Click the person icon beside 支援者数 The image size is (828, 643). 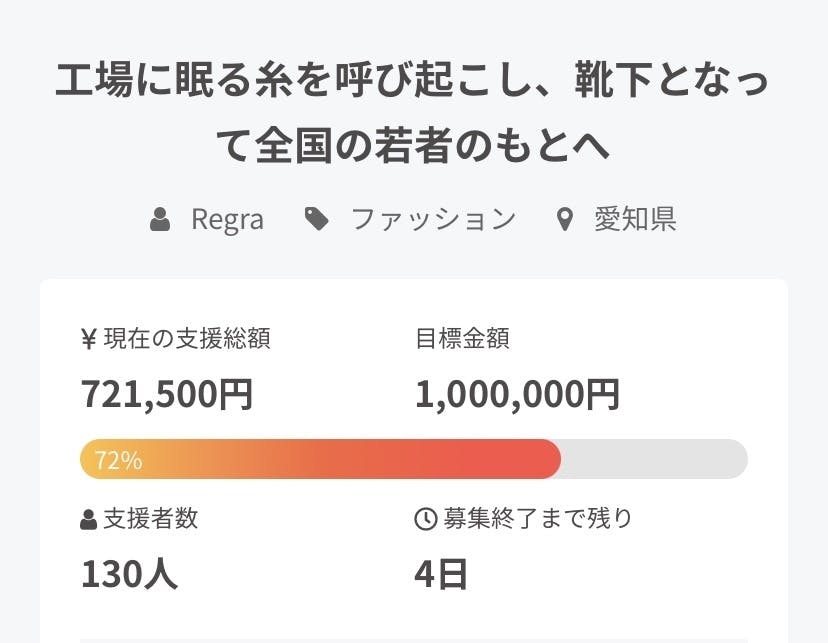[88, 520]
